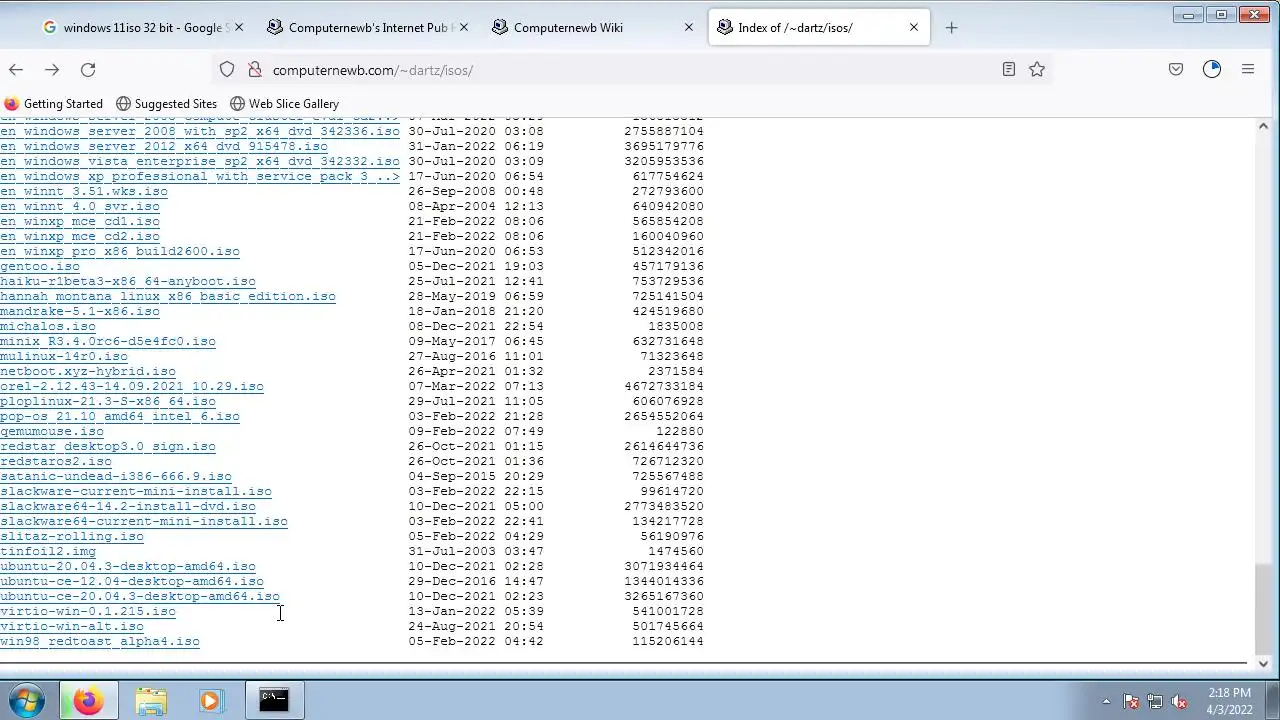Open a new tab with plus button
The image size is (1280, 720).
951,28
